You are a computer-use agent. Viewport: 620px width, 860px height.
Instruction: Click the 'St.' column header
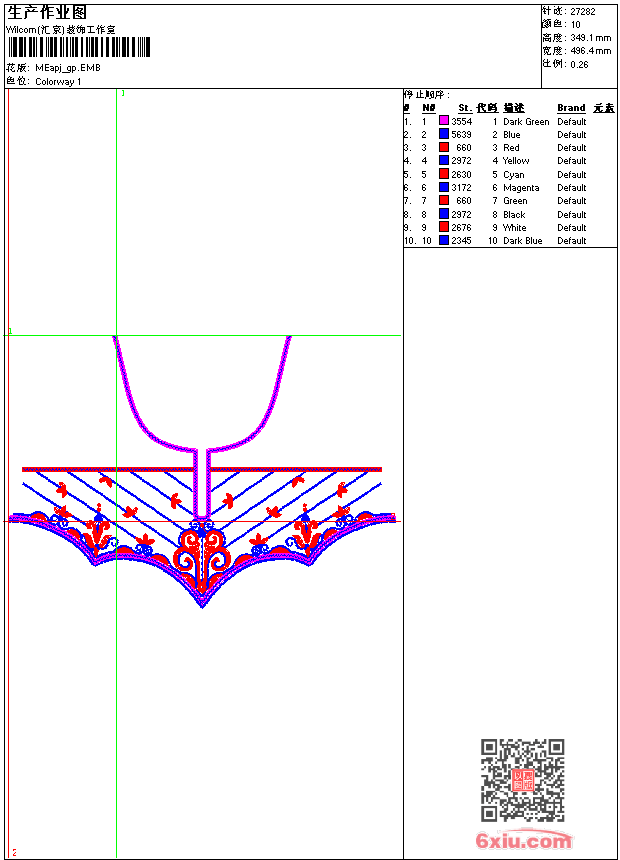tap(465, 108)
